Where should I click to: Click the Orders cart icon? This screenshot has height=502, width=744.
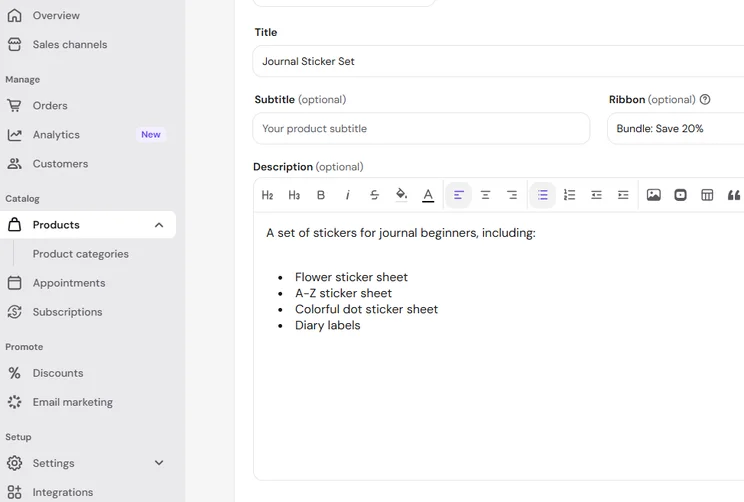[15, 105]
